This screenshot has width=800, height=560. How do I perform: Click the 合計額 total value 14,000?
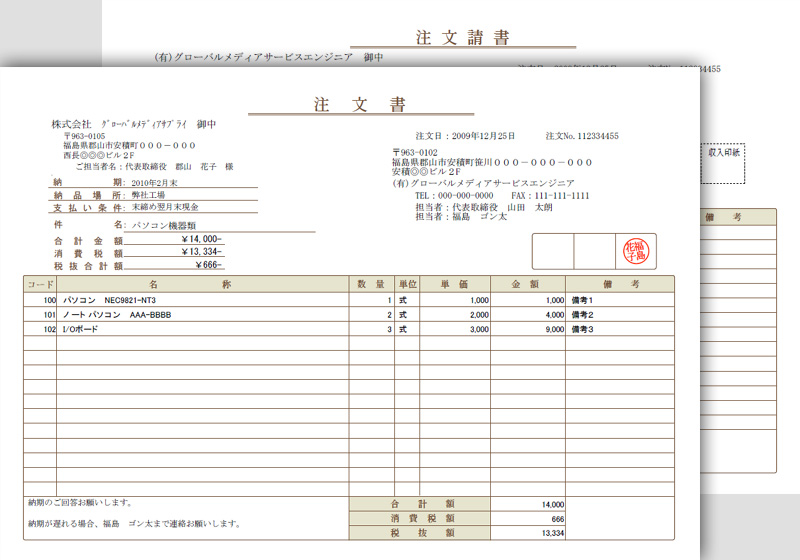click(x=551, y=505)
